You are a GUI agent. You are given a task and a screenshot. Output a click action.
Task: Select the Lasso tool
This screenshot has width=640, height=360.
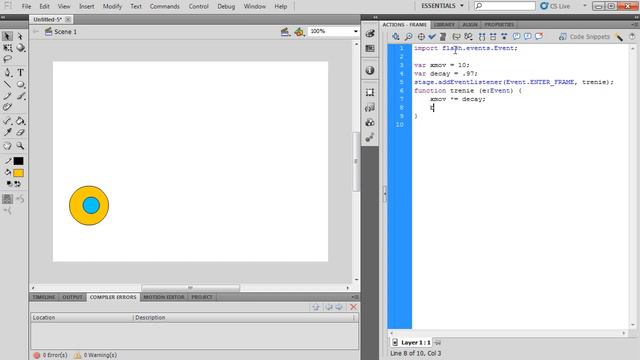7,59
